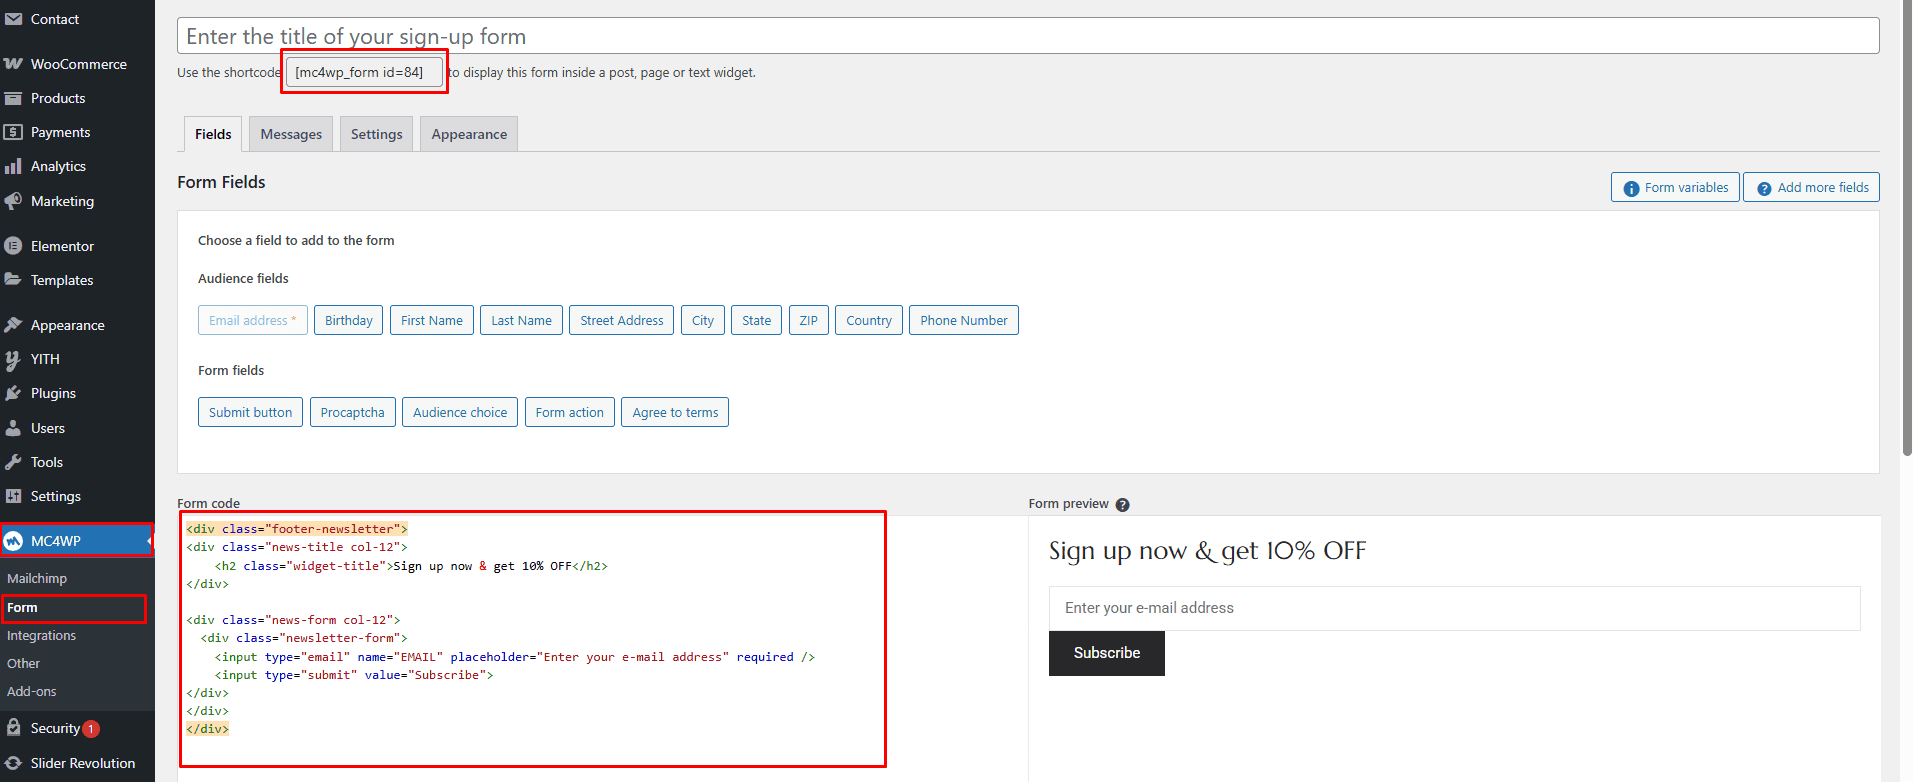
Task: Open the Integrations submenu item
Action: 41,636
